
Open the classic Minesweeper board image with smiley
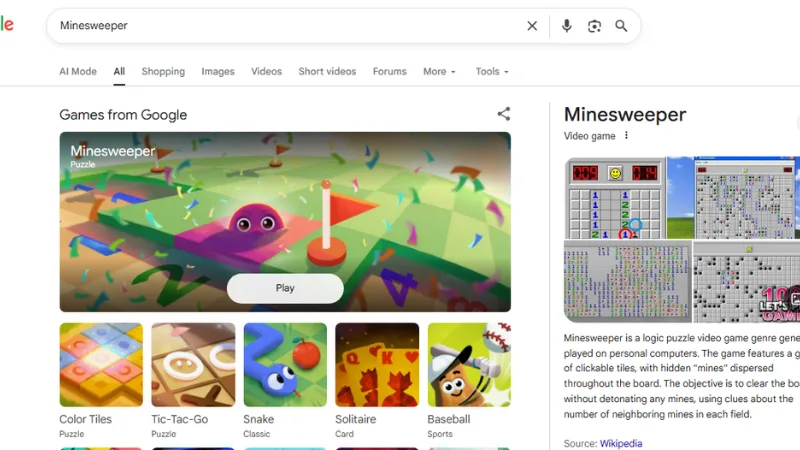coord(615,198)
